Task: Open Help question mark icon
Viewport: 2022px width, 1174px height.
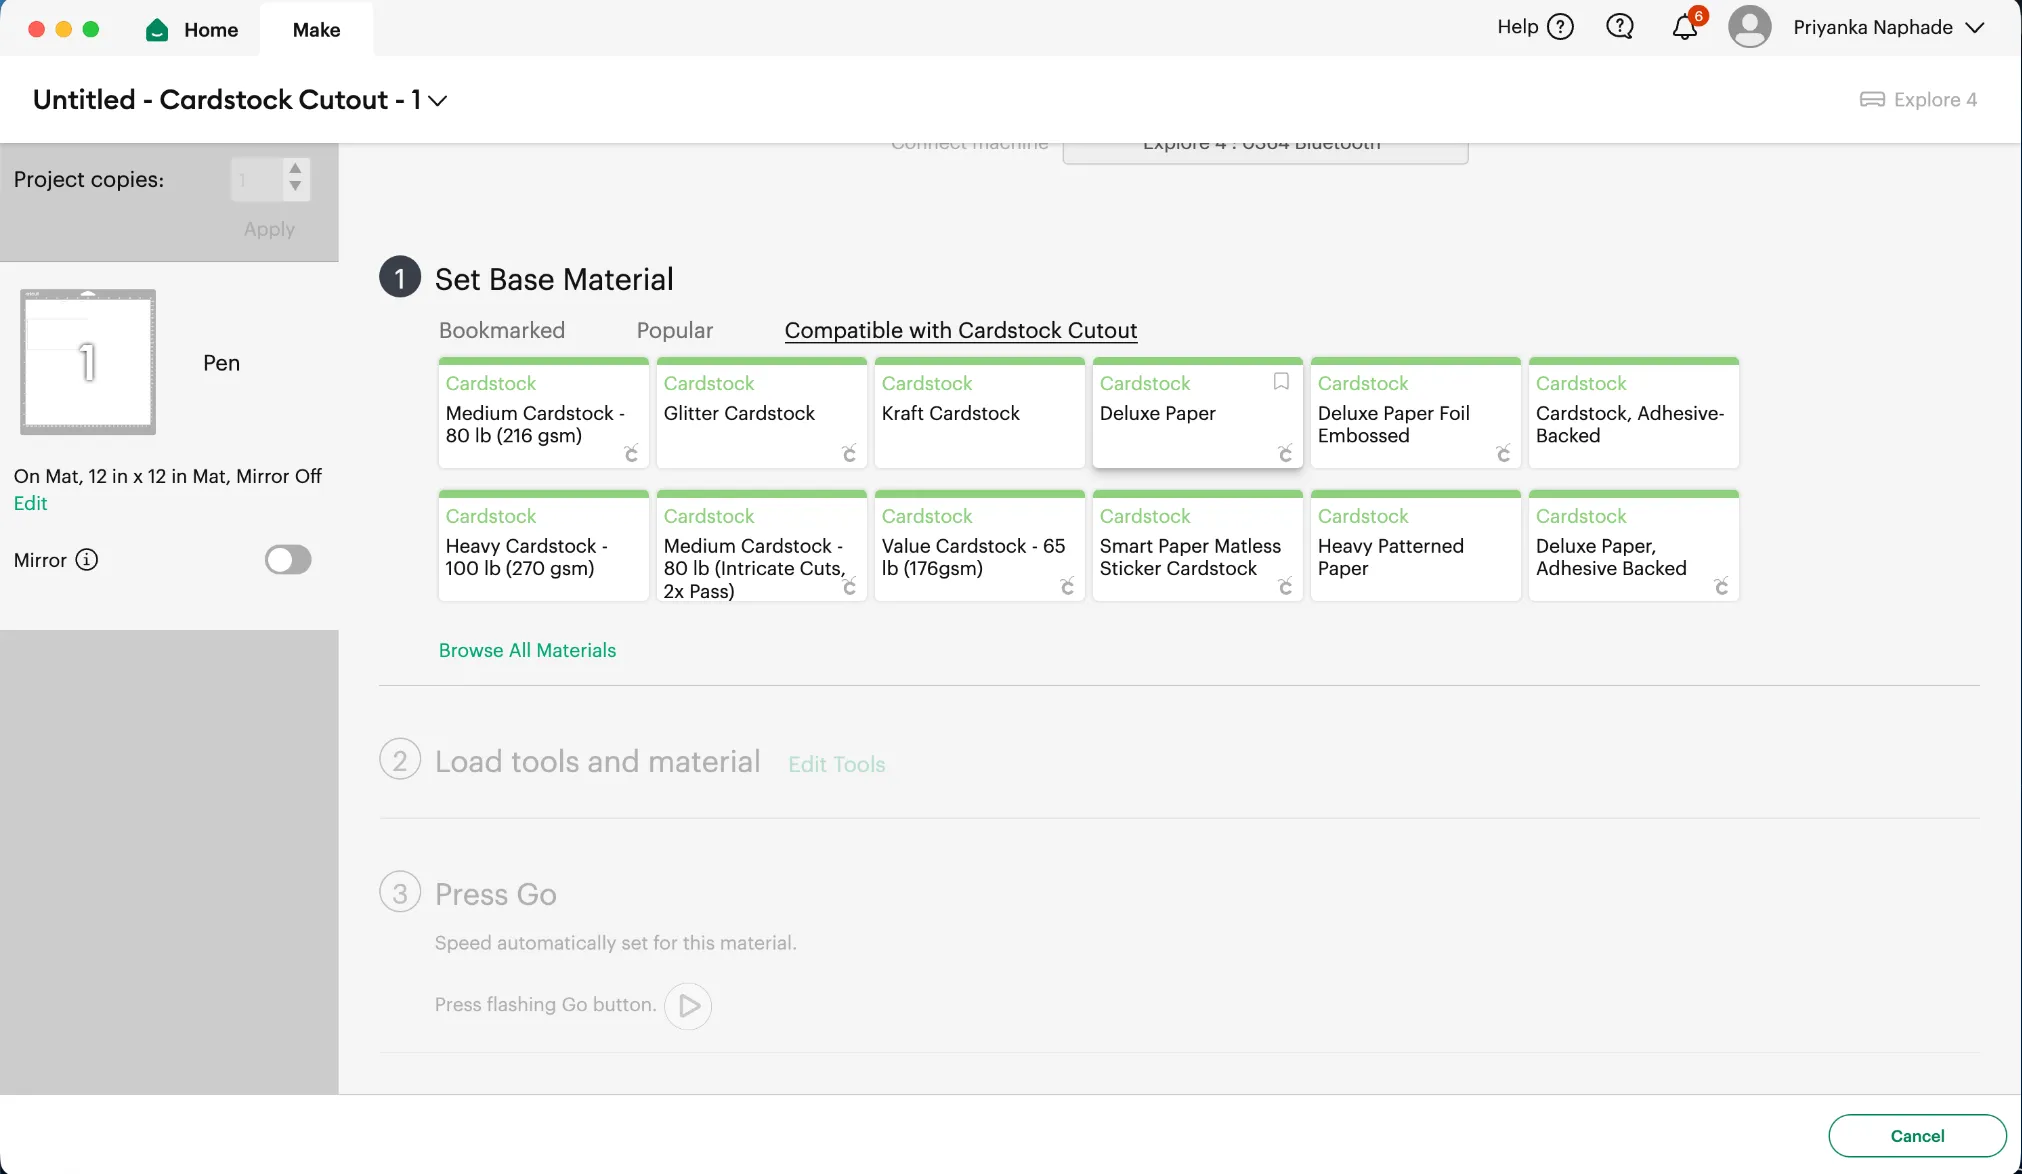Action: click(1560, 27)
